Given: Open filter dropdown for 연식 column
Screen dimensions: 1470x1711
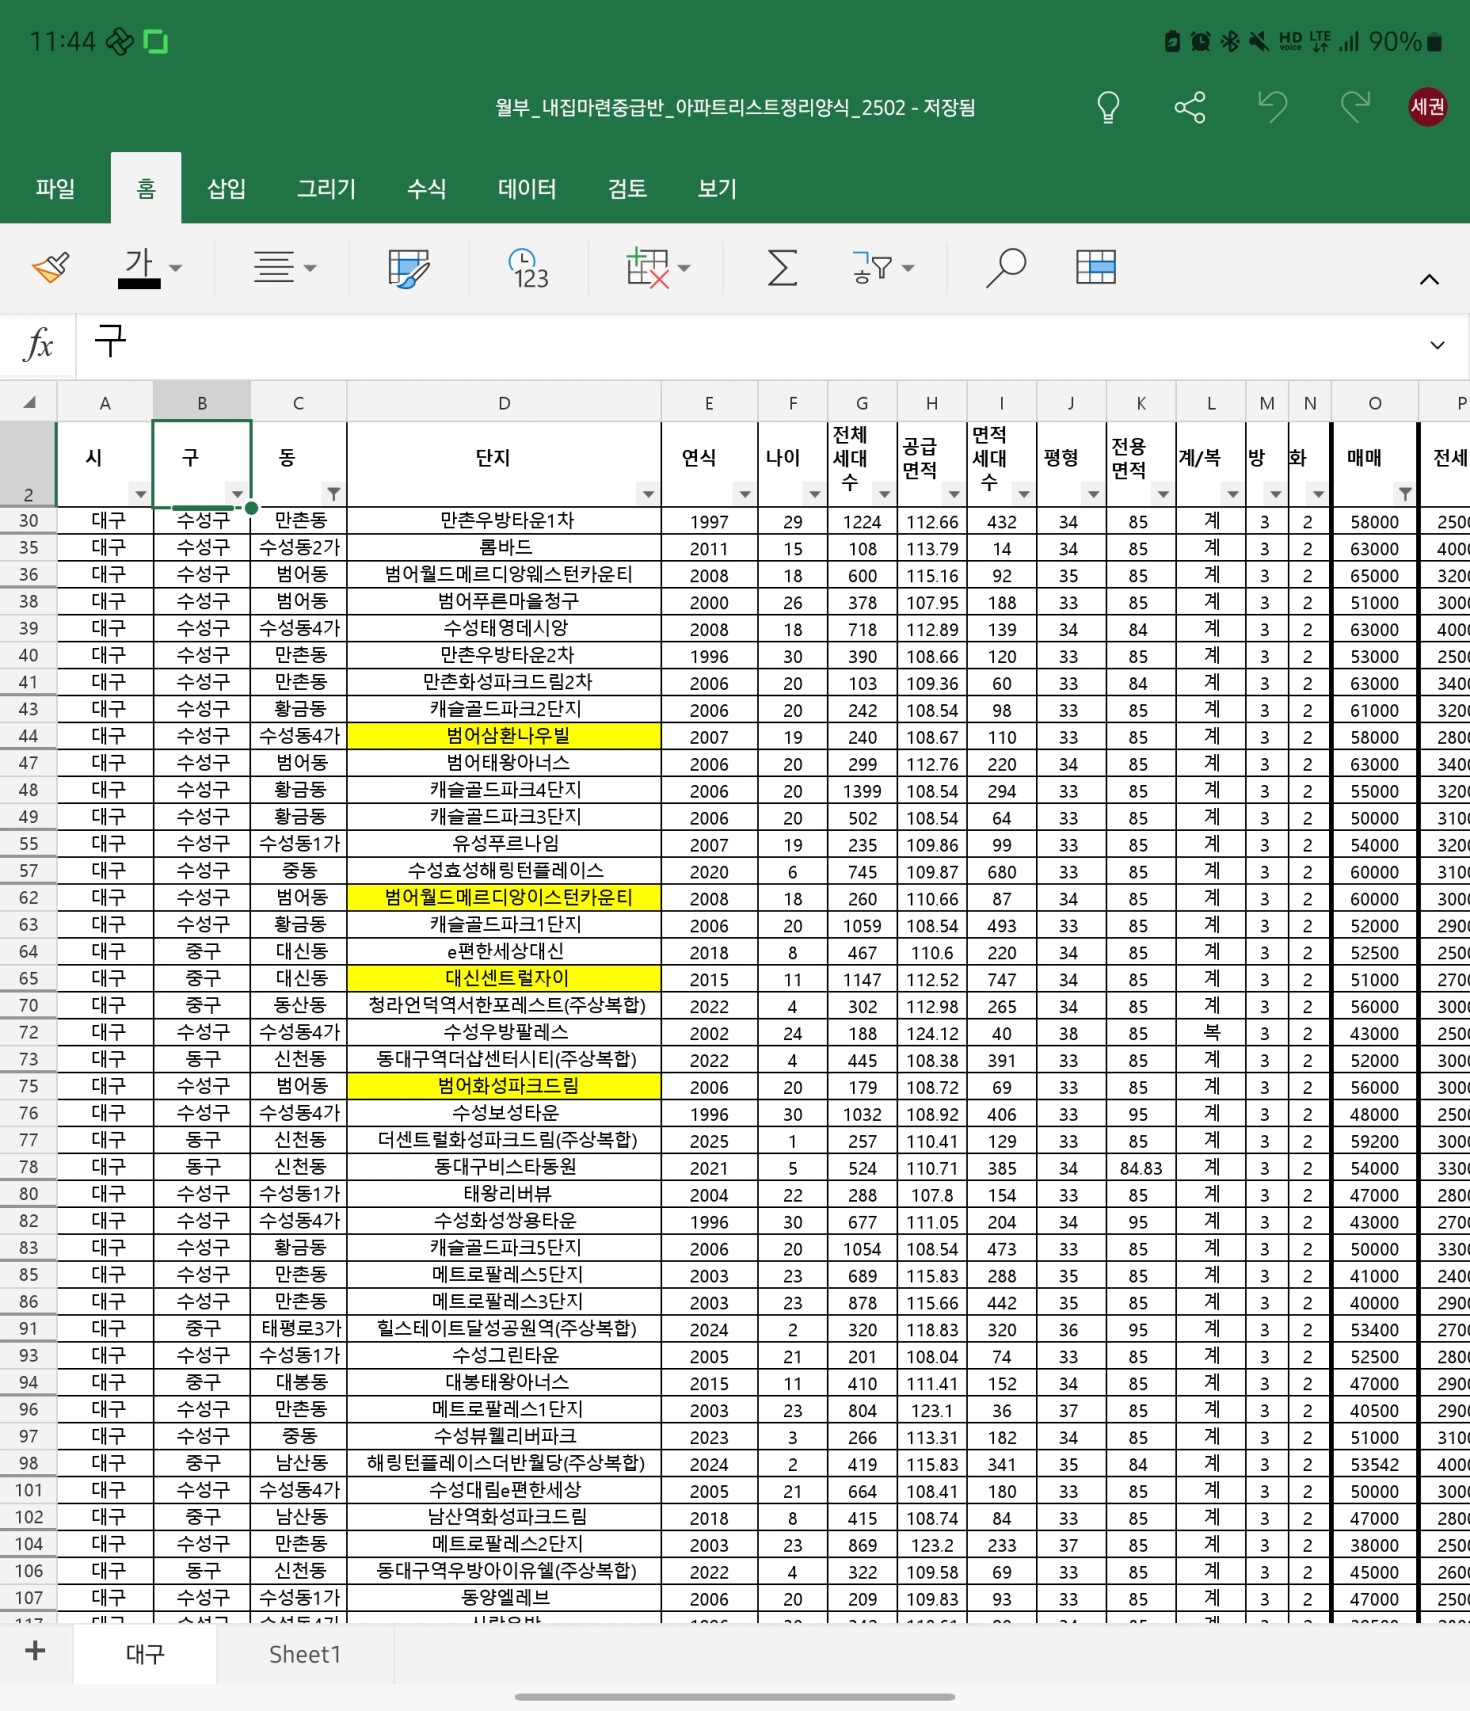Looking at the screenshot, I should pos(745,494).
